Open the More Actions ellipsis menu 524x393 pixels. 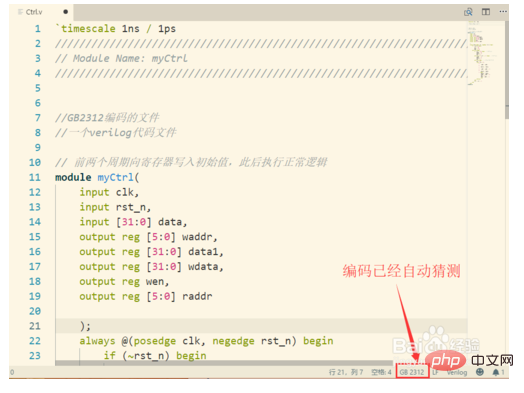tap(503, 12)
